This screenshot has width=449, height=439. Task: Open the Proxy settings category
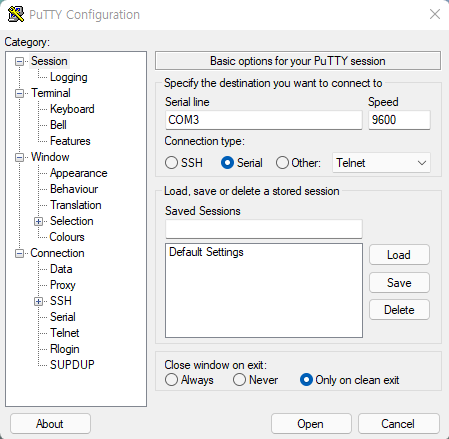tap(63, 285)
